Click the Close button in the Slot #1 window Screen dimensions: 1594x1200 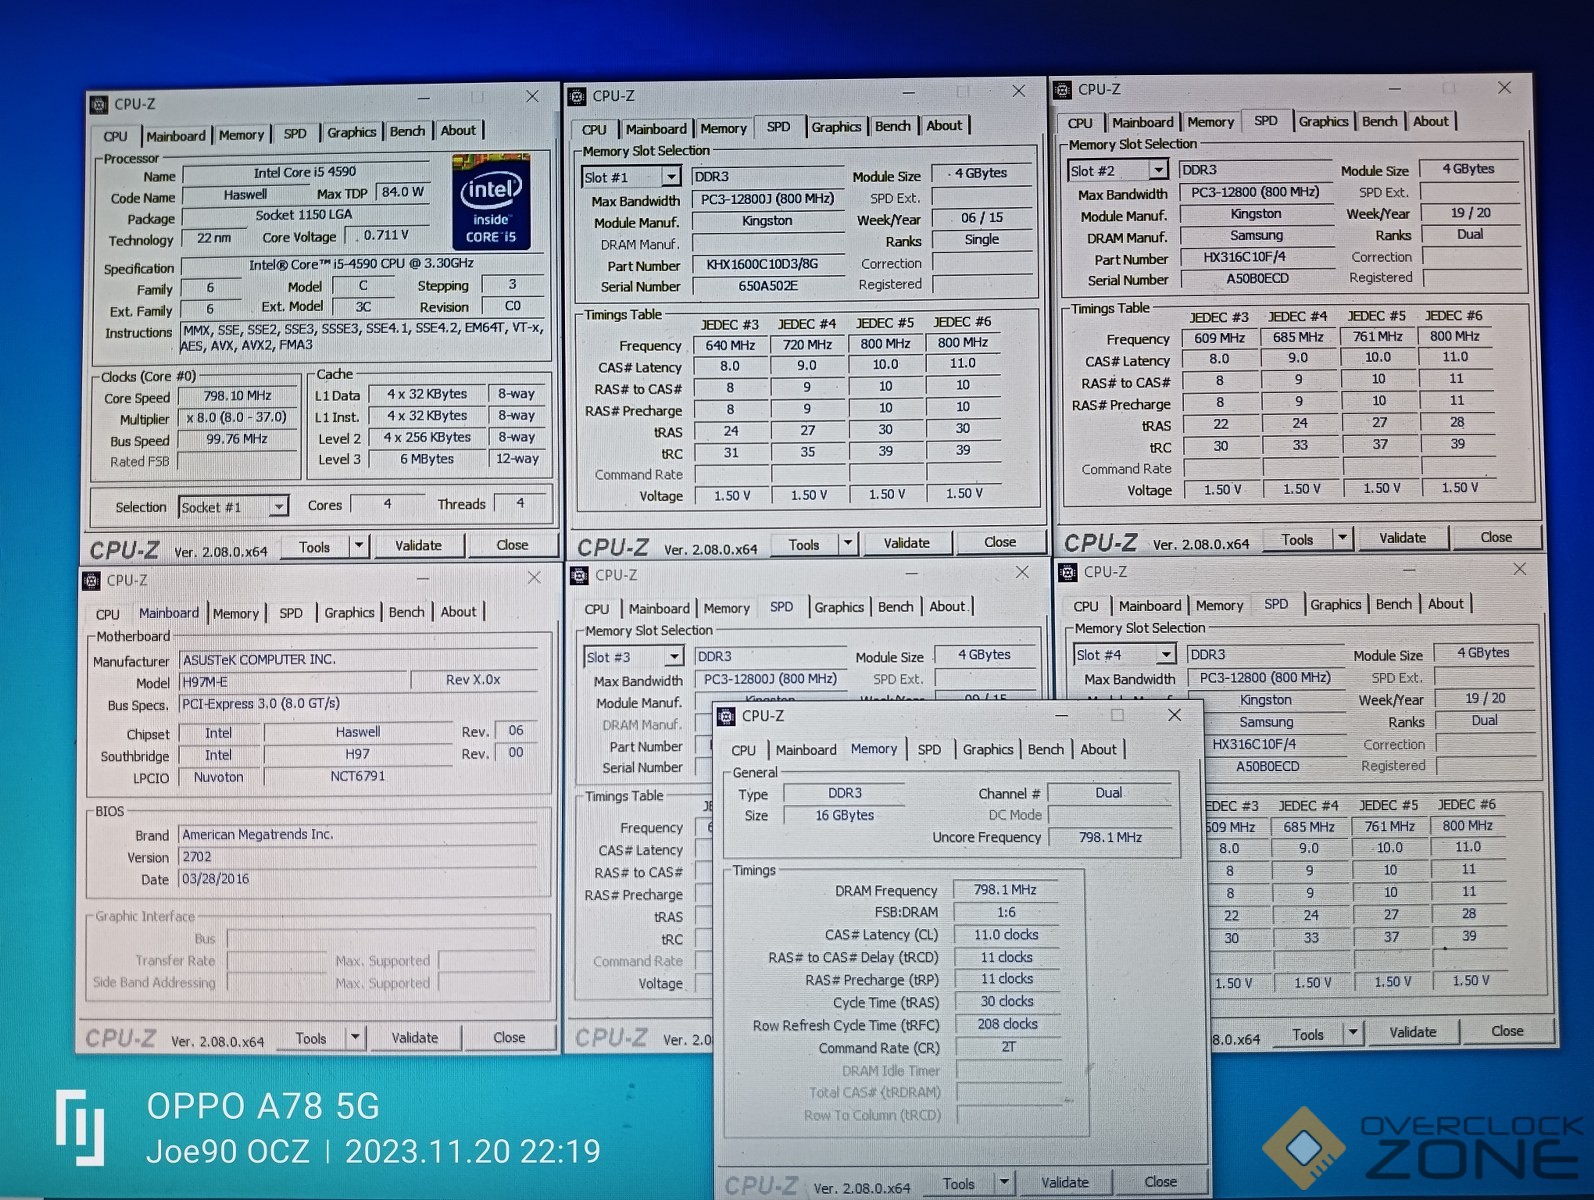tap(1000, 542)
